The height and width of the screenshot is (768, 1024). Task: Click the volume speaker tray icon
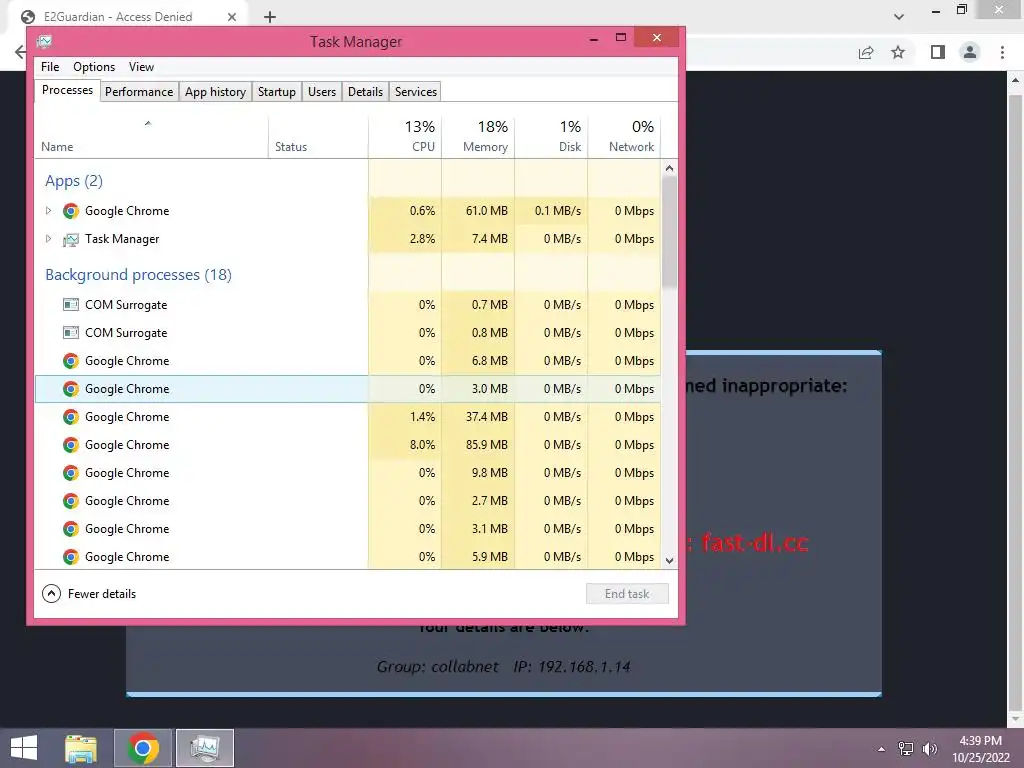point(930,749)
